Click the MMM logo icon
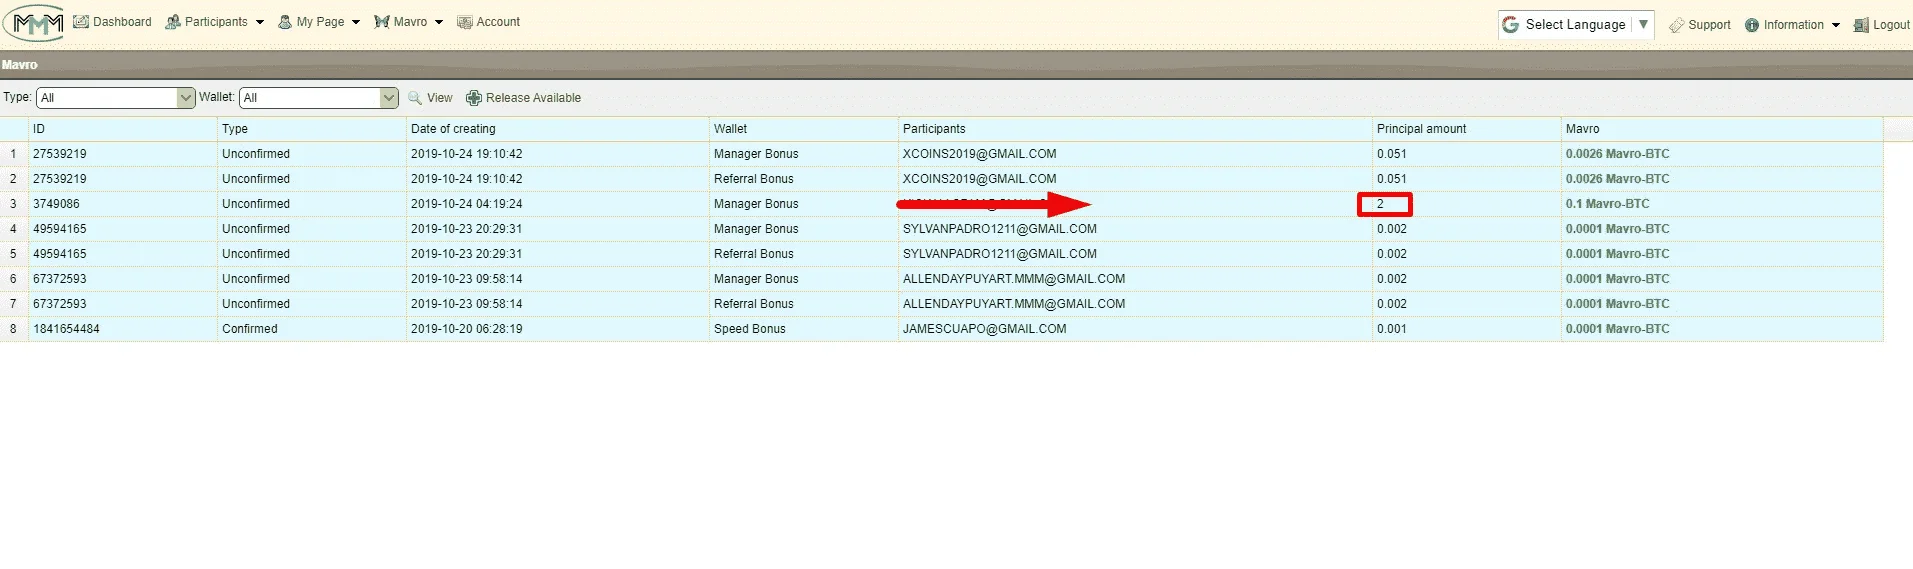This screenshot has height=569, width=1913. 34,23
